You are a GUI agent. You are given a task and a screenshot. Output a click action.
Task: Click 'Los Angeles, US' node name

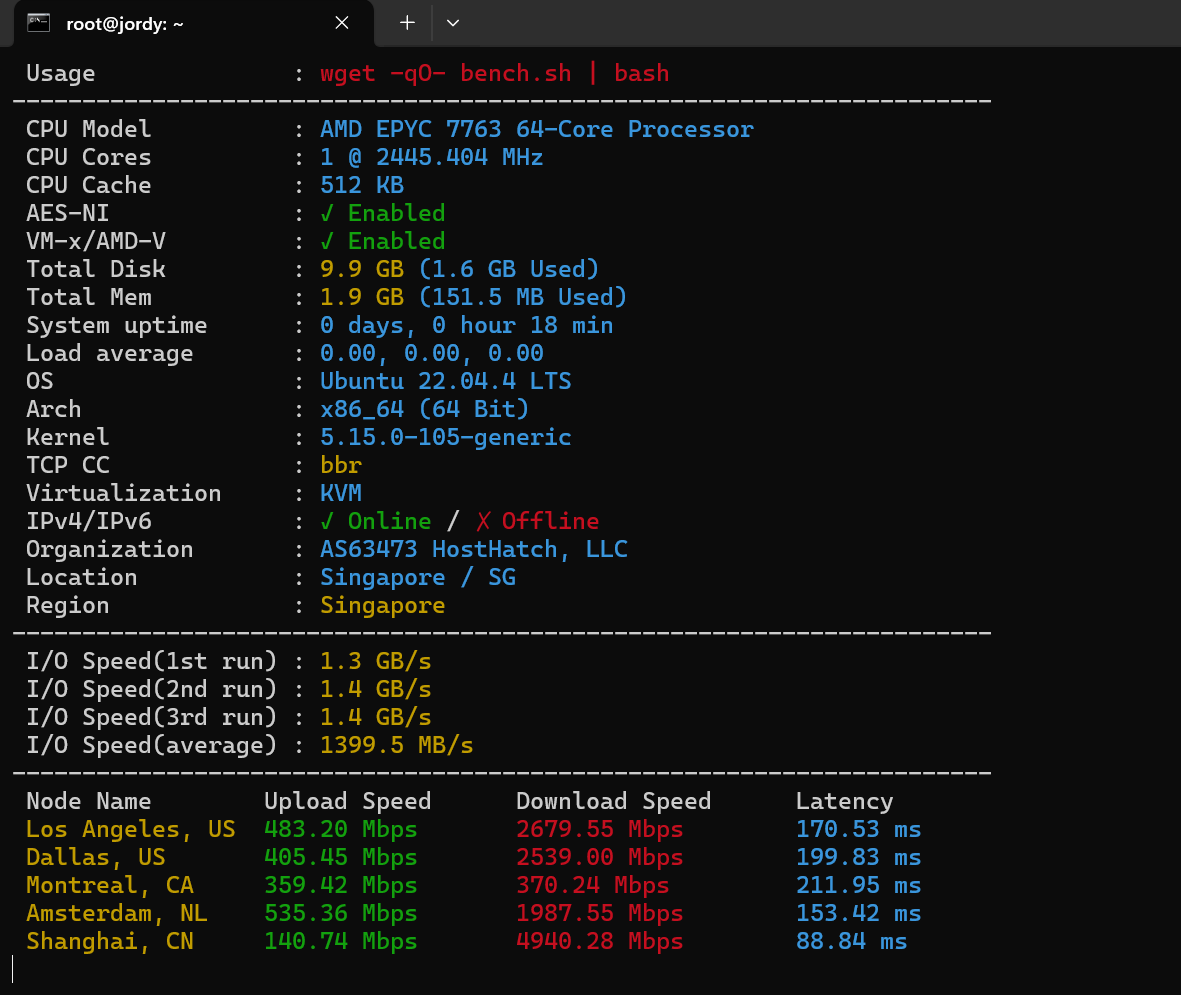[x=131, y=829]
